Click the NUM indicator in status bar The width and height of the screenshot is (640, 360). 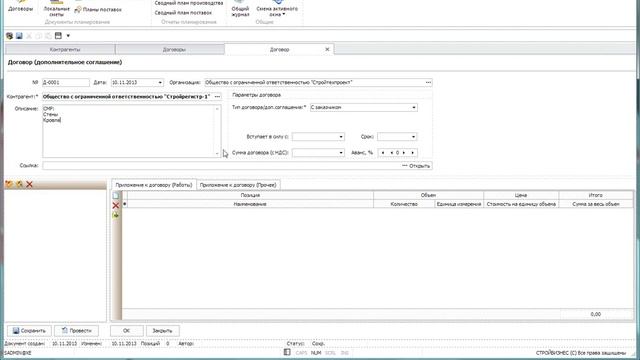(316, 353)
